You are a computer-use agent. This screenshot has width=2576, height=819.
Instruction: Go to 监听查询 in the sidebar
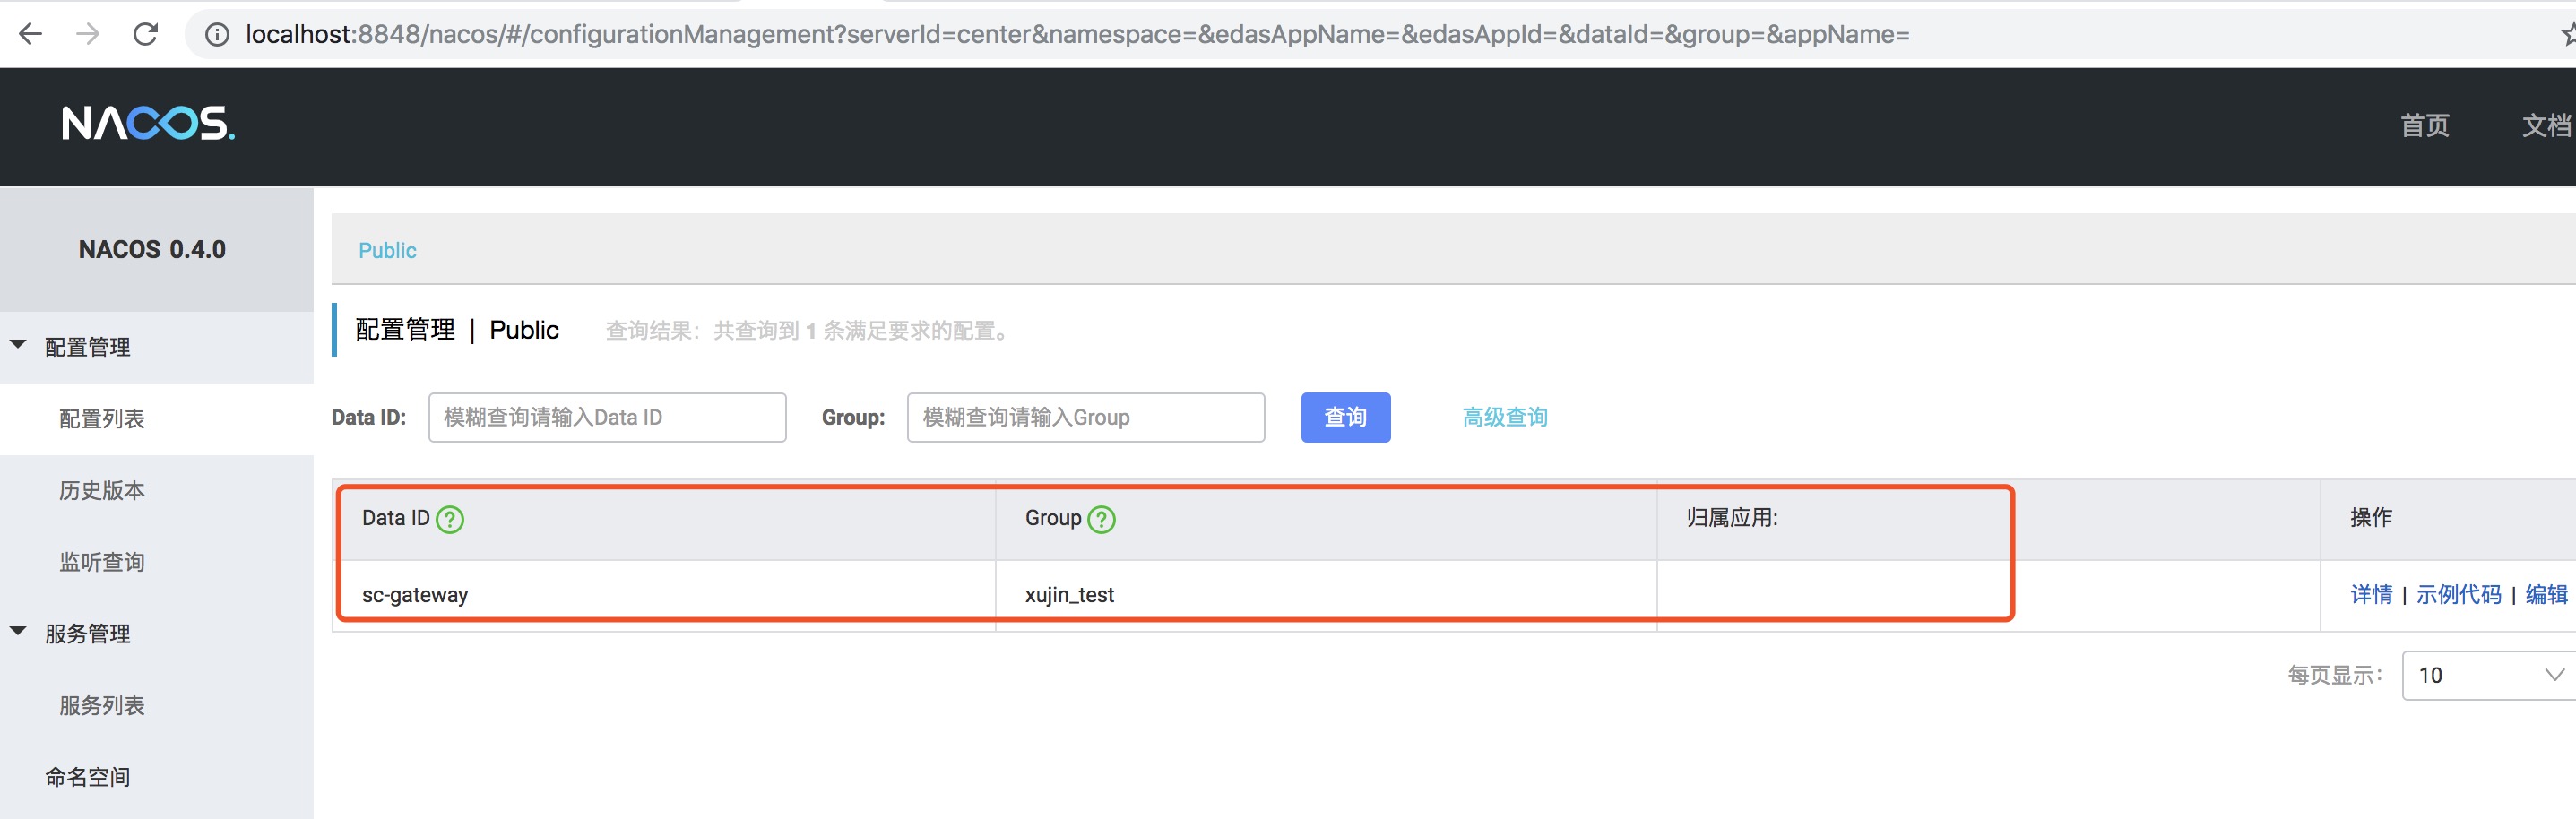[102, 562]
